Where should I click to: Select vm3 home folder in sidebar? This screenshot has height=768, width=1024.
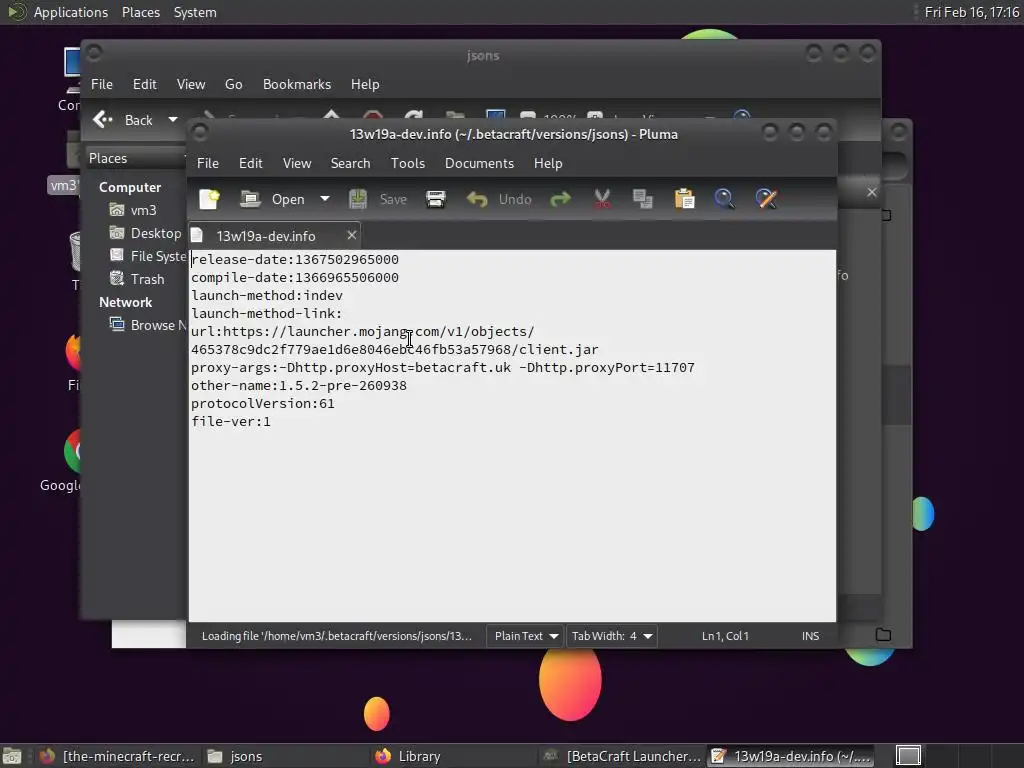(134, 210)
